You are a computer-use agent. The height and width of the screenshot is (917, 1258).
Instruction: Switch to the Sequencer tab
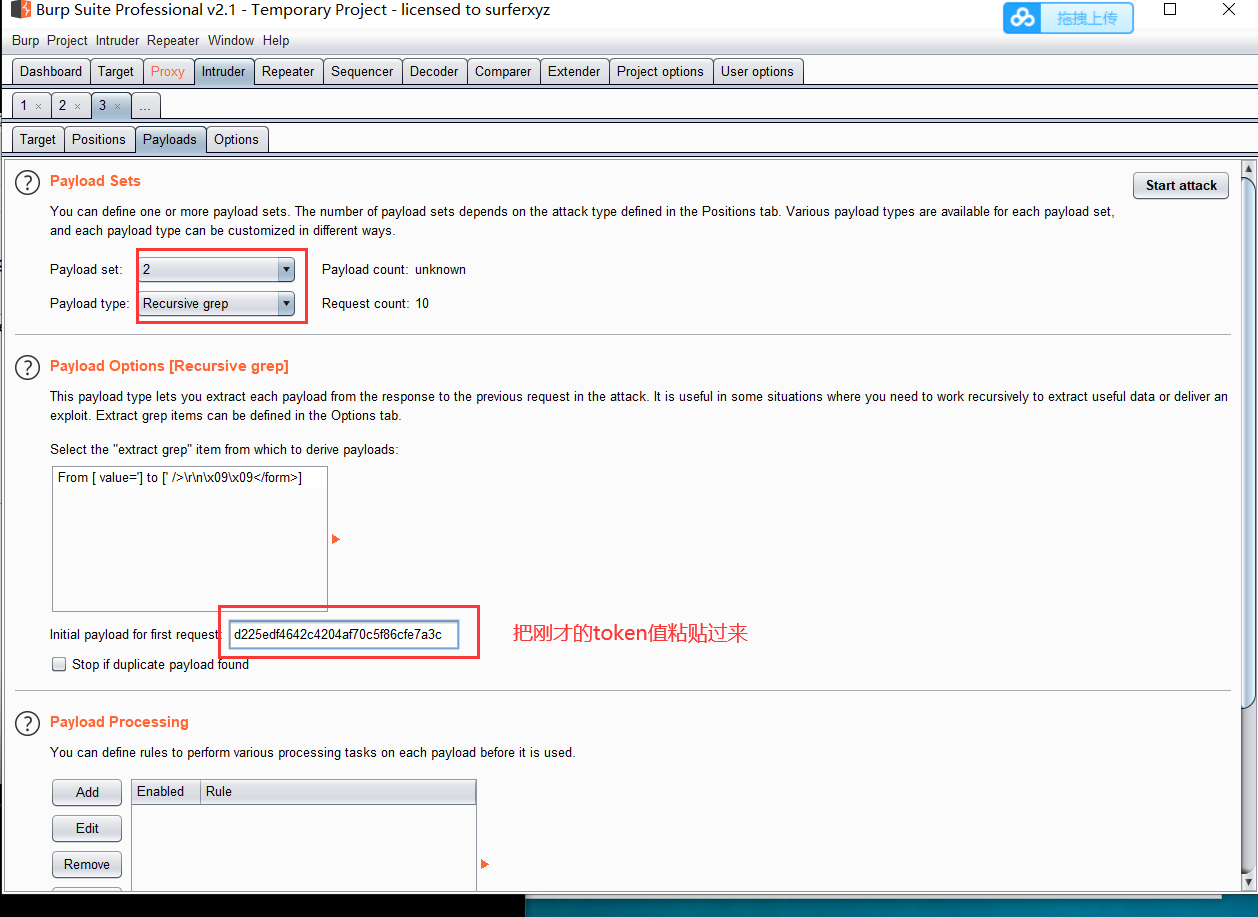coord(362,72)
